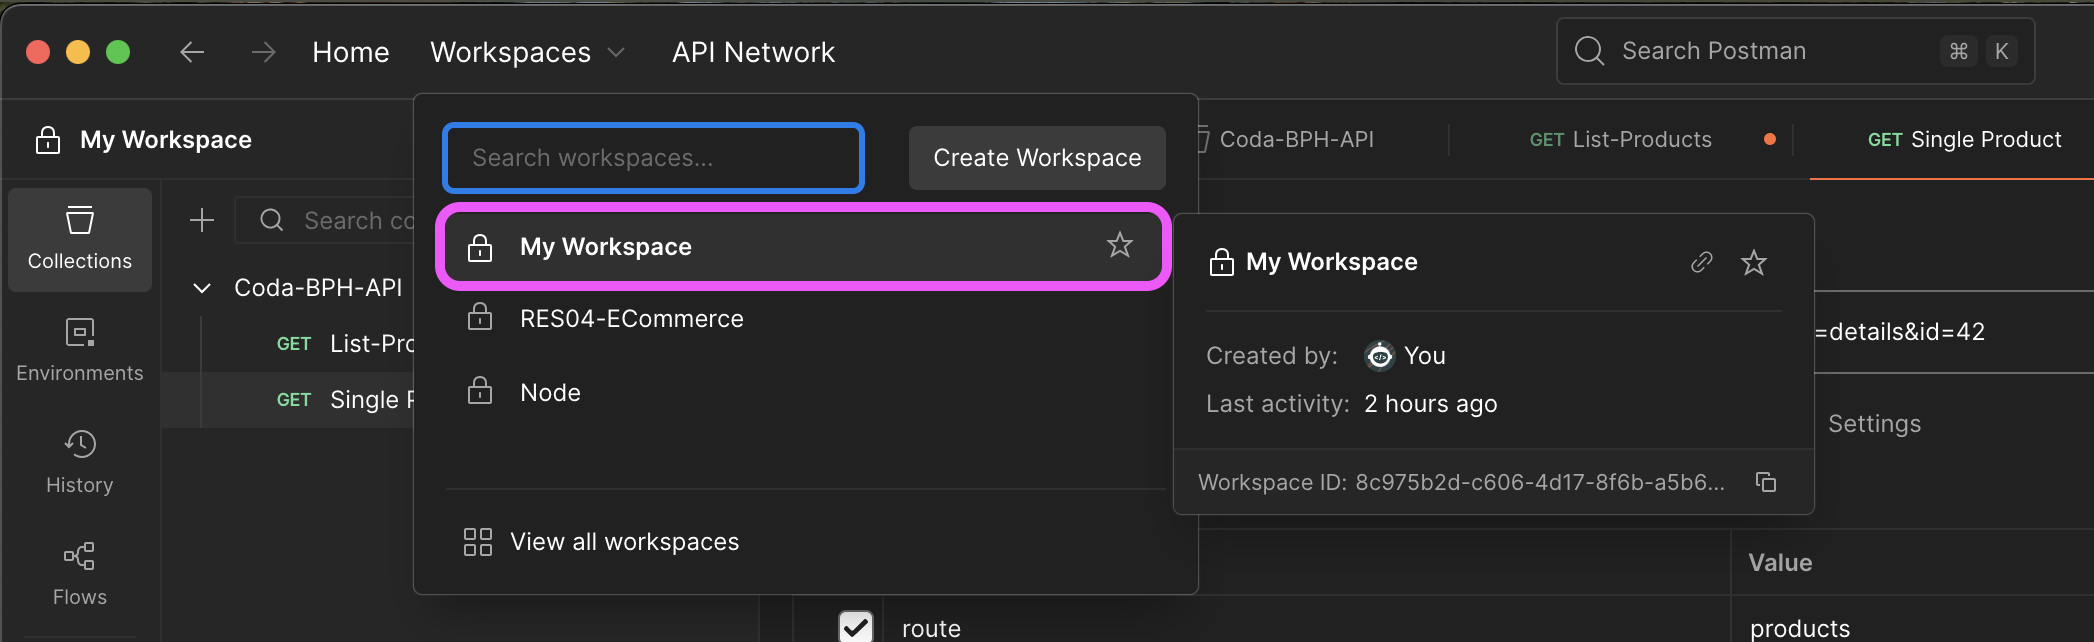Viewport: 2094px width, 642px height.
Task: Click the Create Workspace button
Action: [1037, 158]
